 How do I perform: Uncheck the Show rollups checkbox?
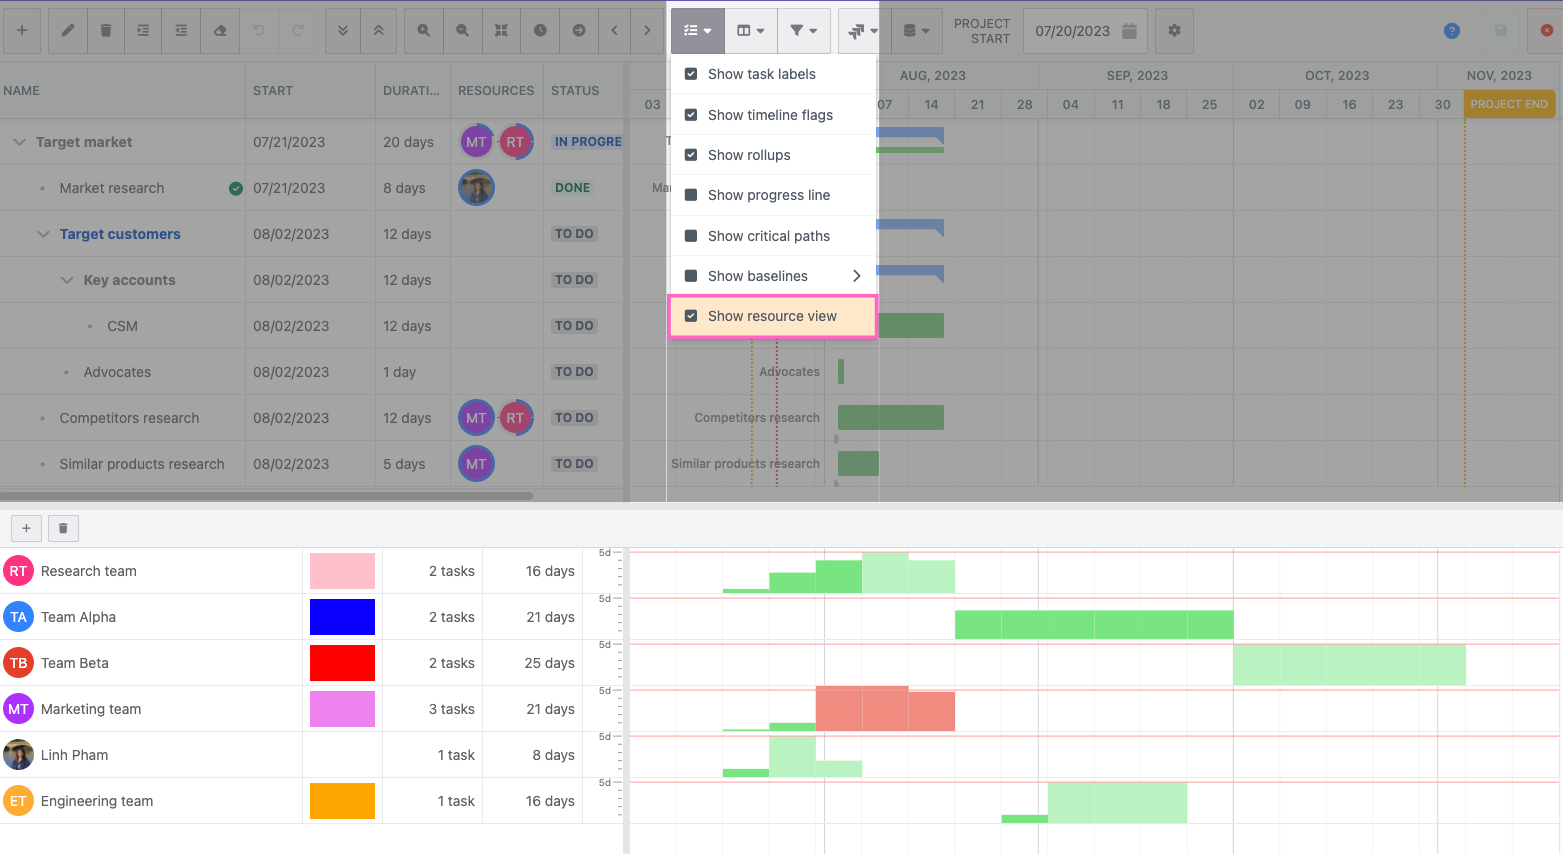691,155
